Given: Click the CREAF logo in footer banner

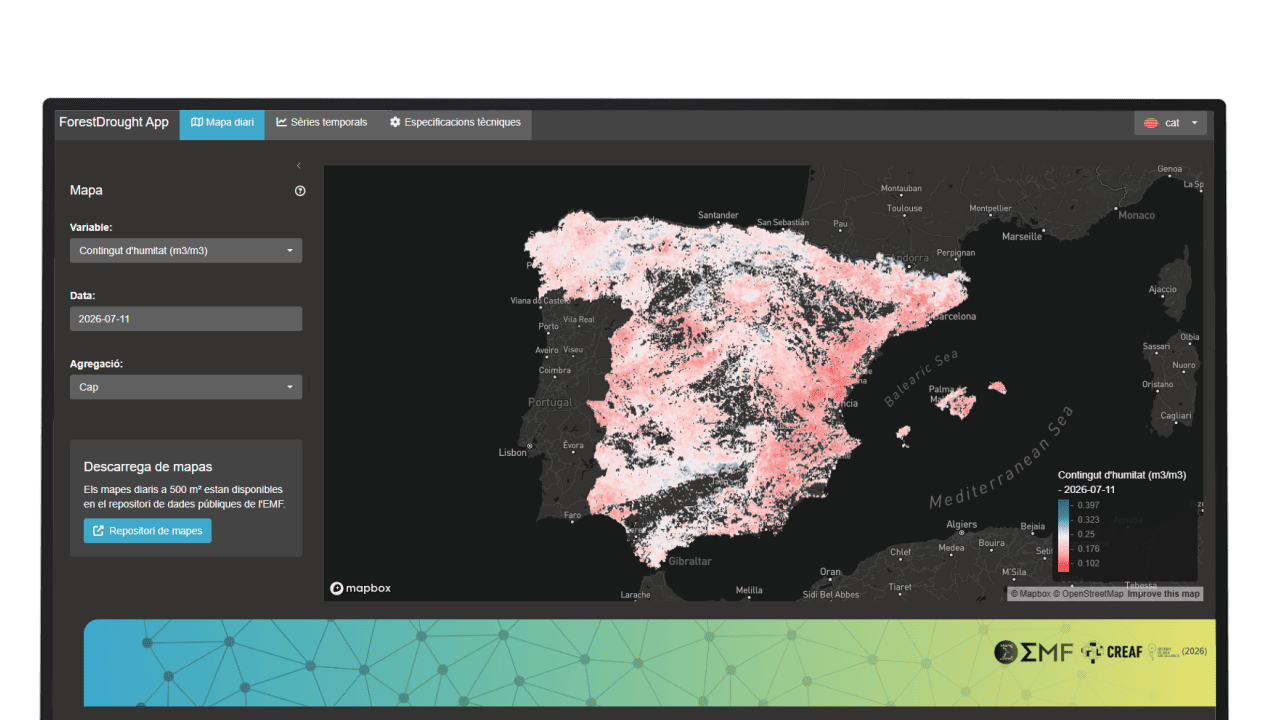Looking at the screenshot, I should (x=1111, y=652).
